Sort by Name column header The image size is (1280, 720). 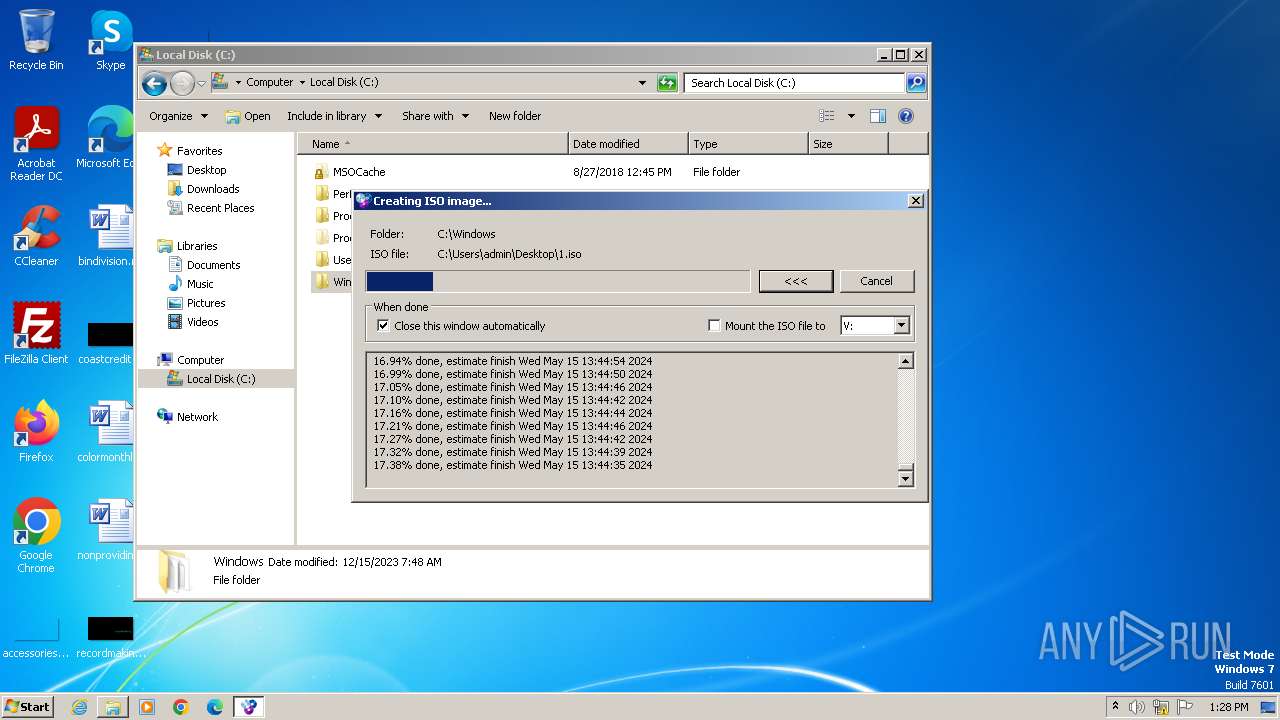pos(433,144)
